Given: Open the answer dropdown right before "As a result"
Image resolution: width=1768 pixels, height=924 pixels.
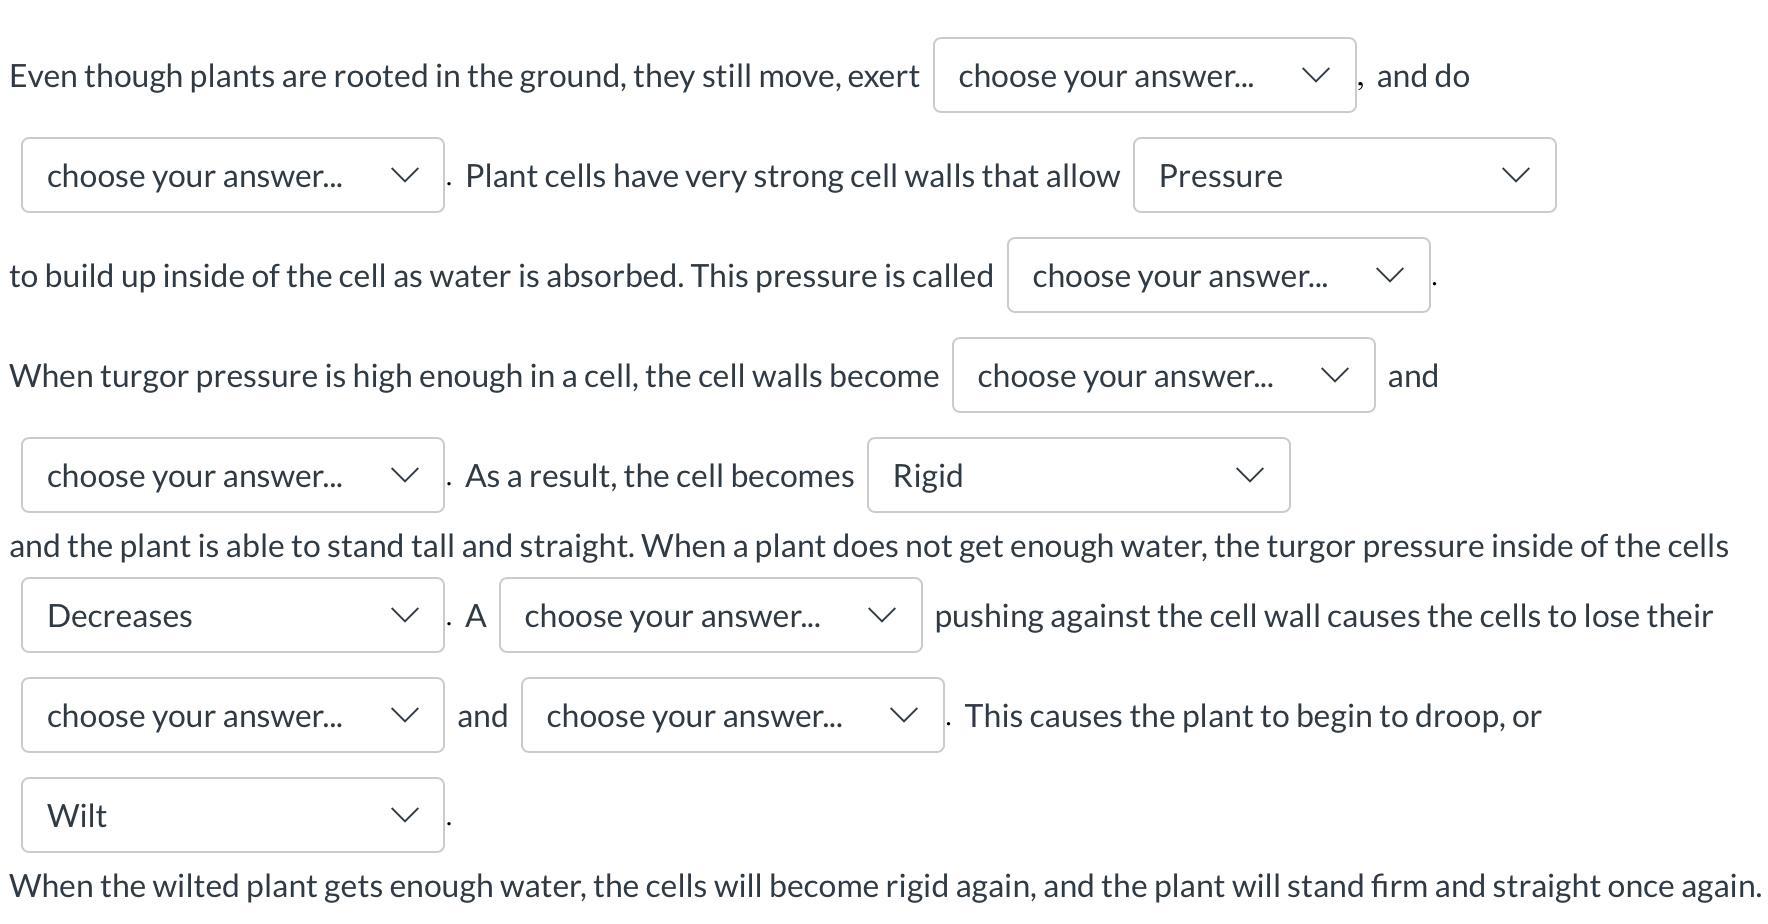Looking at the screenshot, I should [232, 476].
